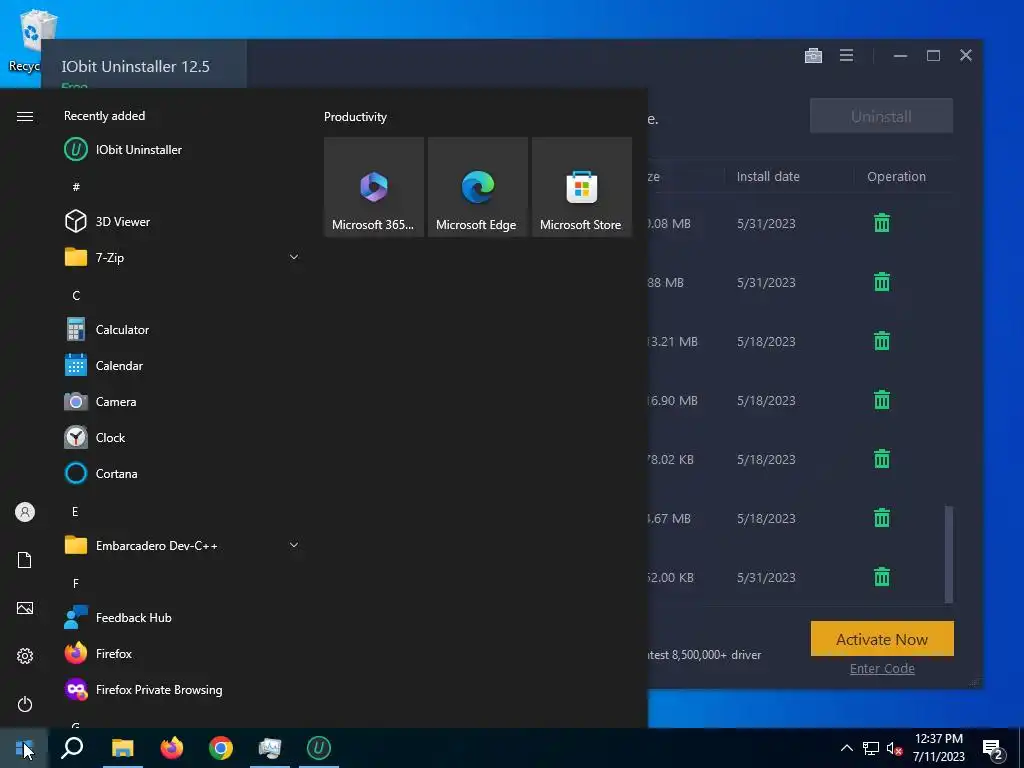Launch 3D Viewer from the app list
This screenshot has width=1024, height=768.
pyautogui.click(x=181, y=221)
